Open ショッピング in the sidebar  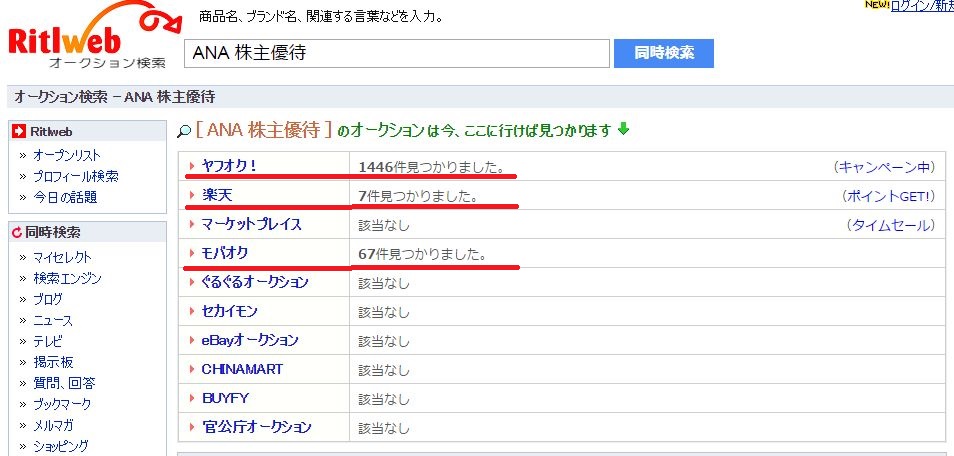(x=61, y=446)
